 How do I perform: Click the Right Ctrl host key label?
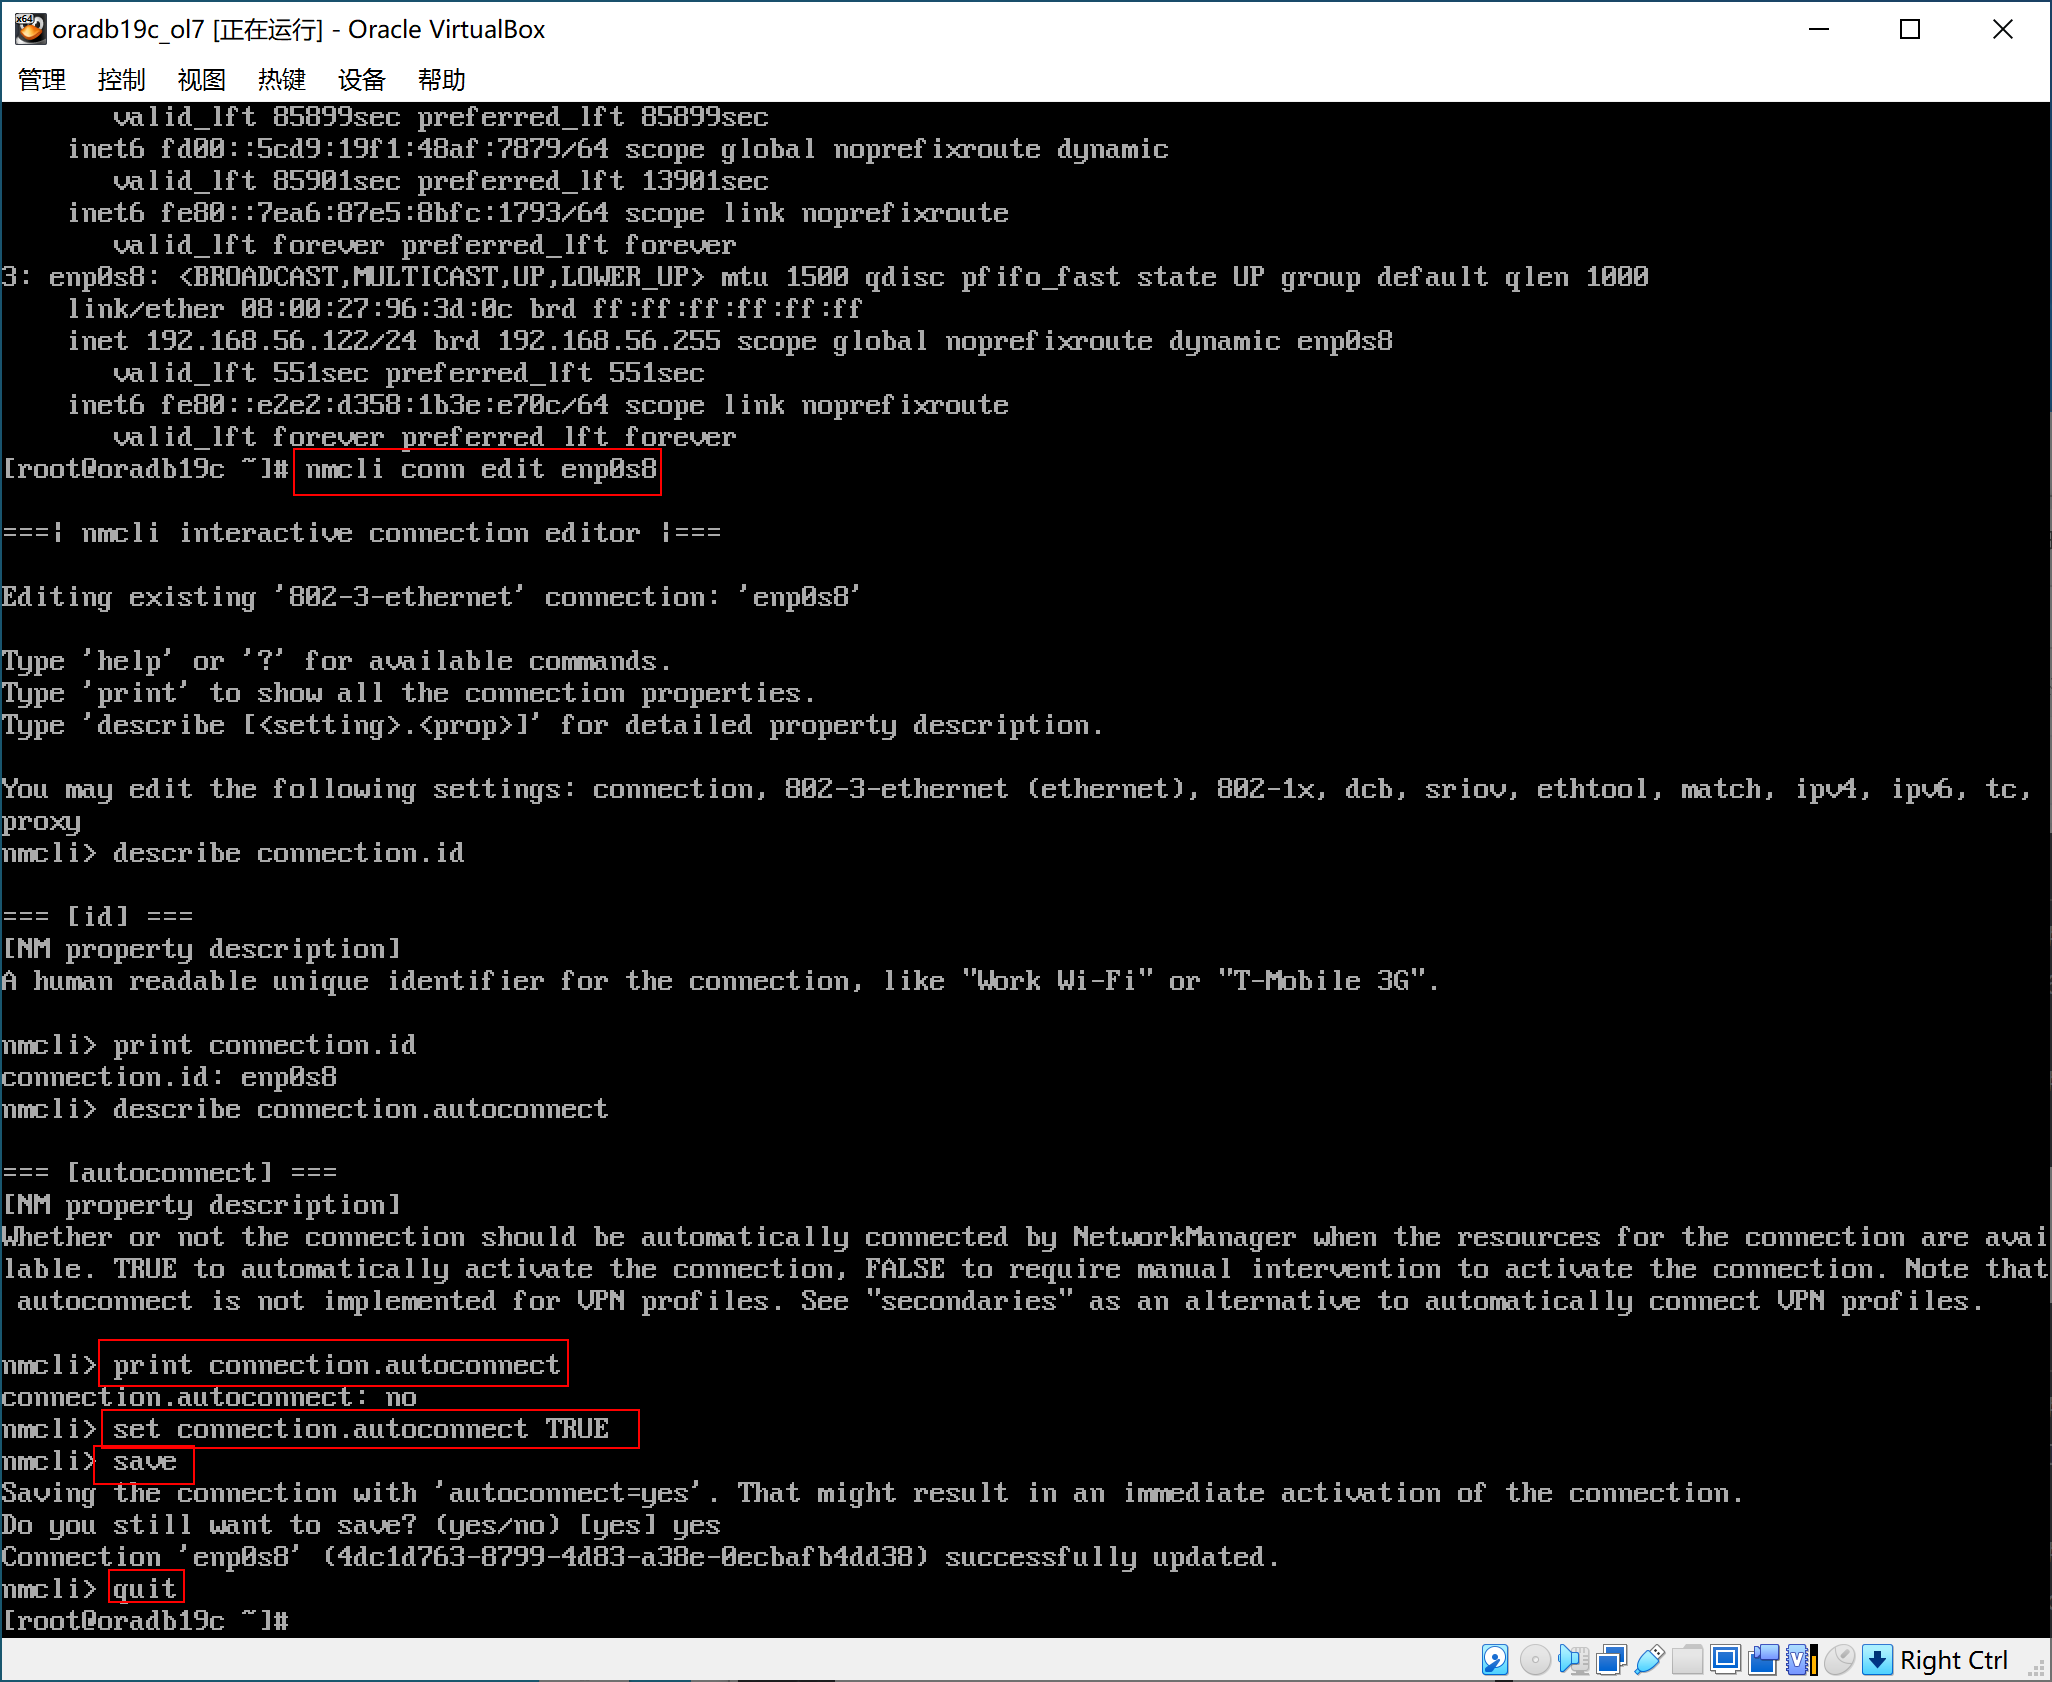pyautogui.click(x=1953, y=1661)
